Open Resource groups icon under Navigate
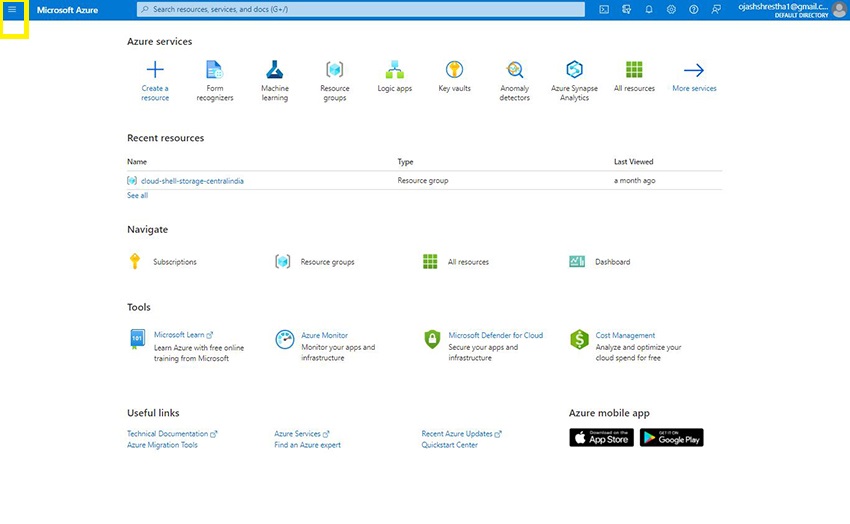 [282, 261]
